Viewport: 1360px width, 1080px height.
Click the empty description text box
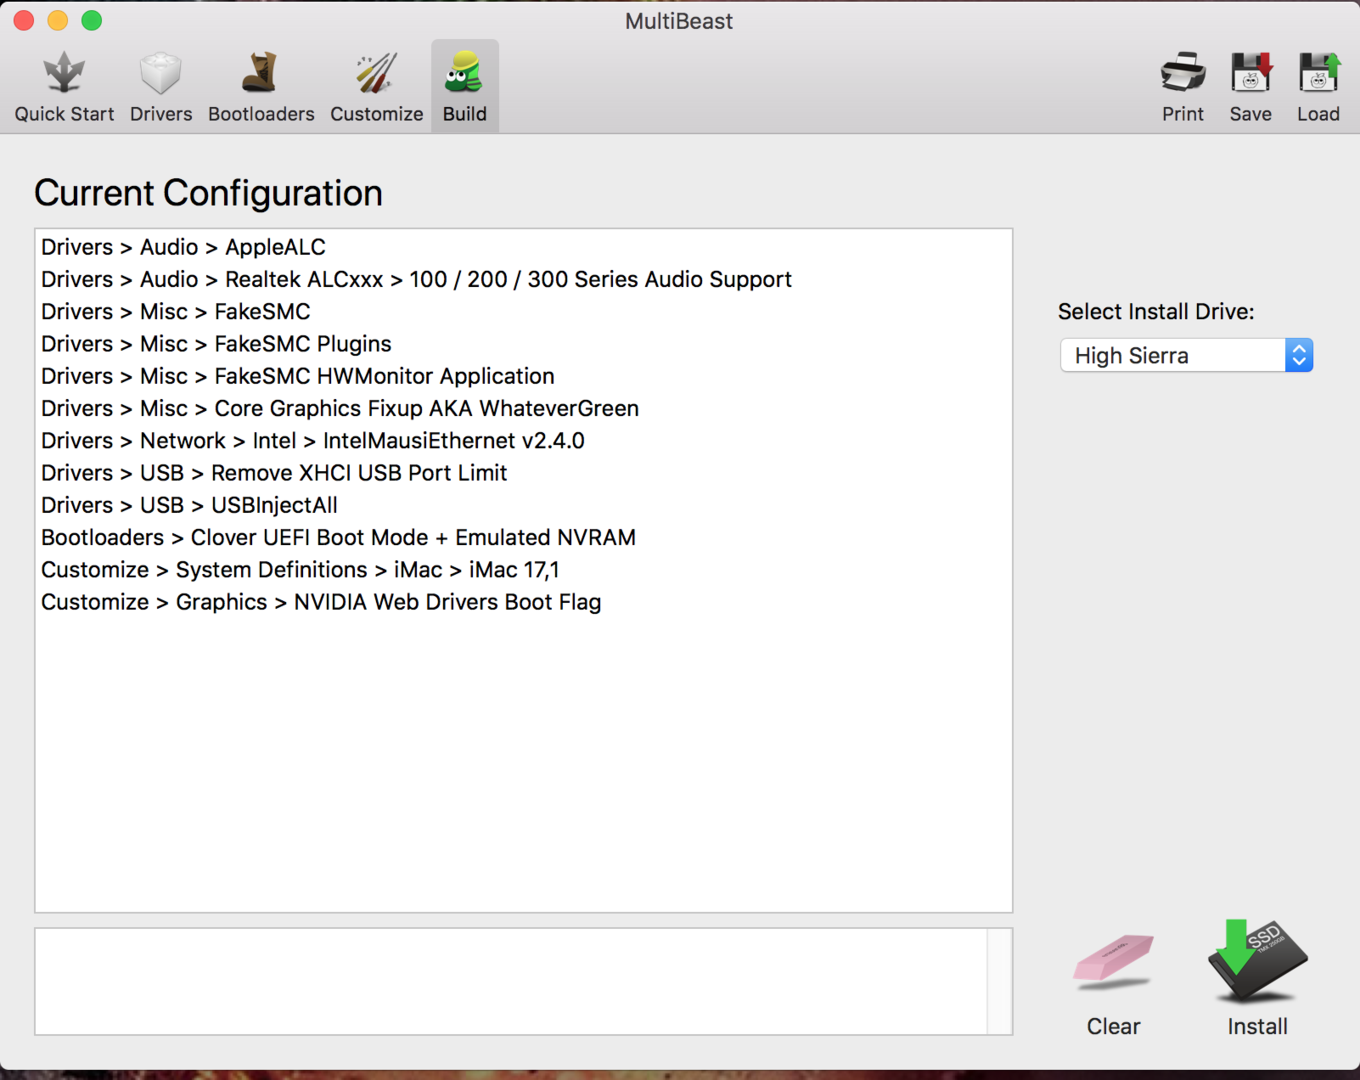coord(510,981)
